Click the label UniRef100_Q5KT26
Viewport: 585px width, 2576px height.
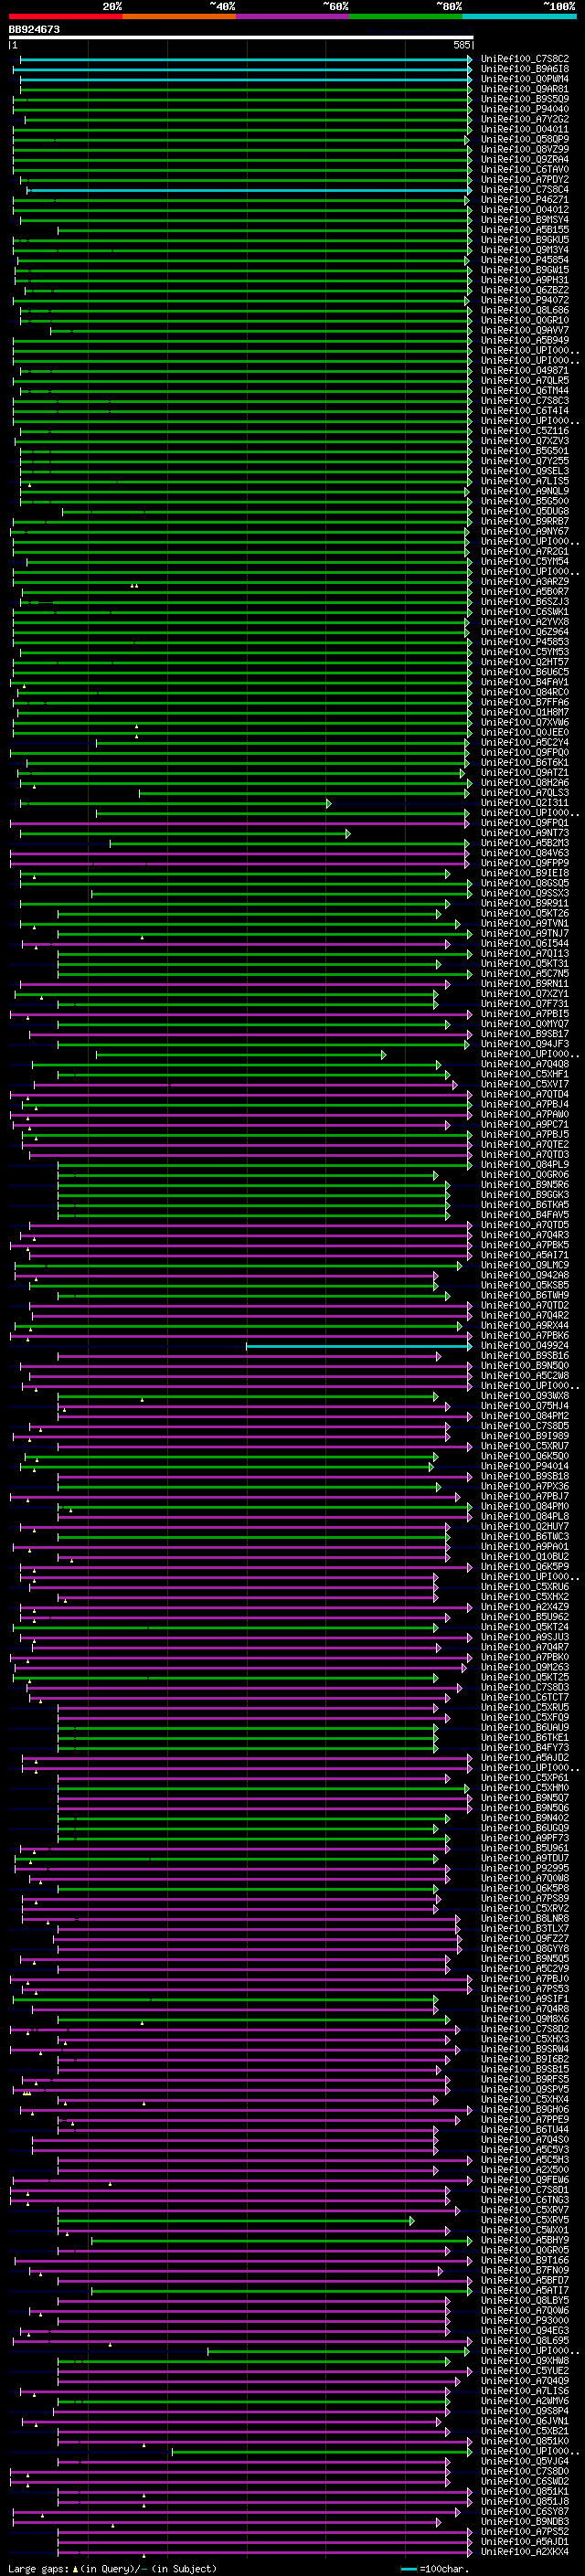(x=525, y=913)
